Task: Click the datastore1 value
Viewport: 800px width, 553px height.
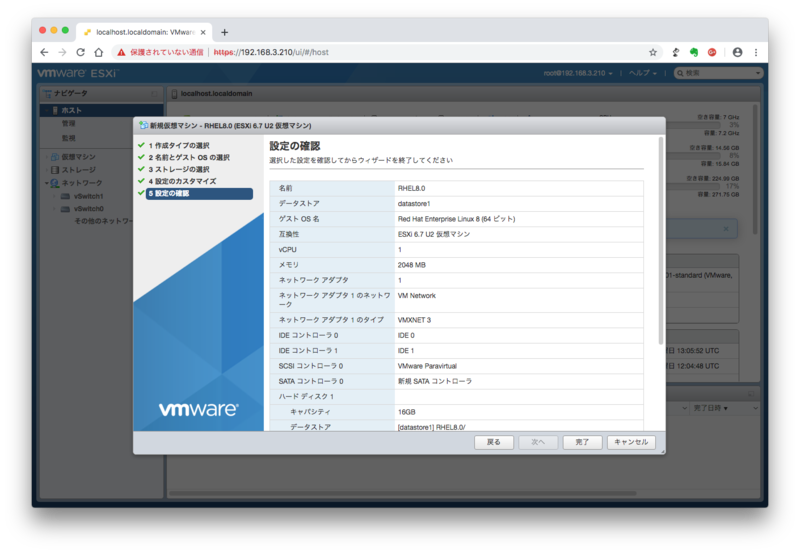Action: pos(414,204)
